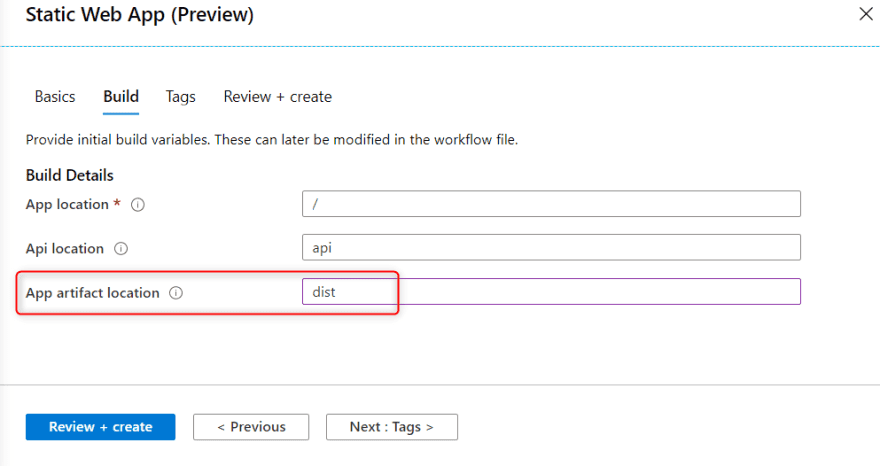Click the Build Details section heading
This screenshot has height=466, width=880.
point(70,175)
